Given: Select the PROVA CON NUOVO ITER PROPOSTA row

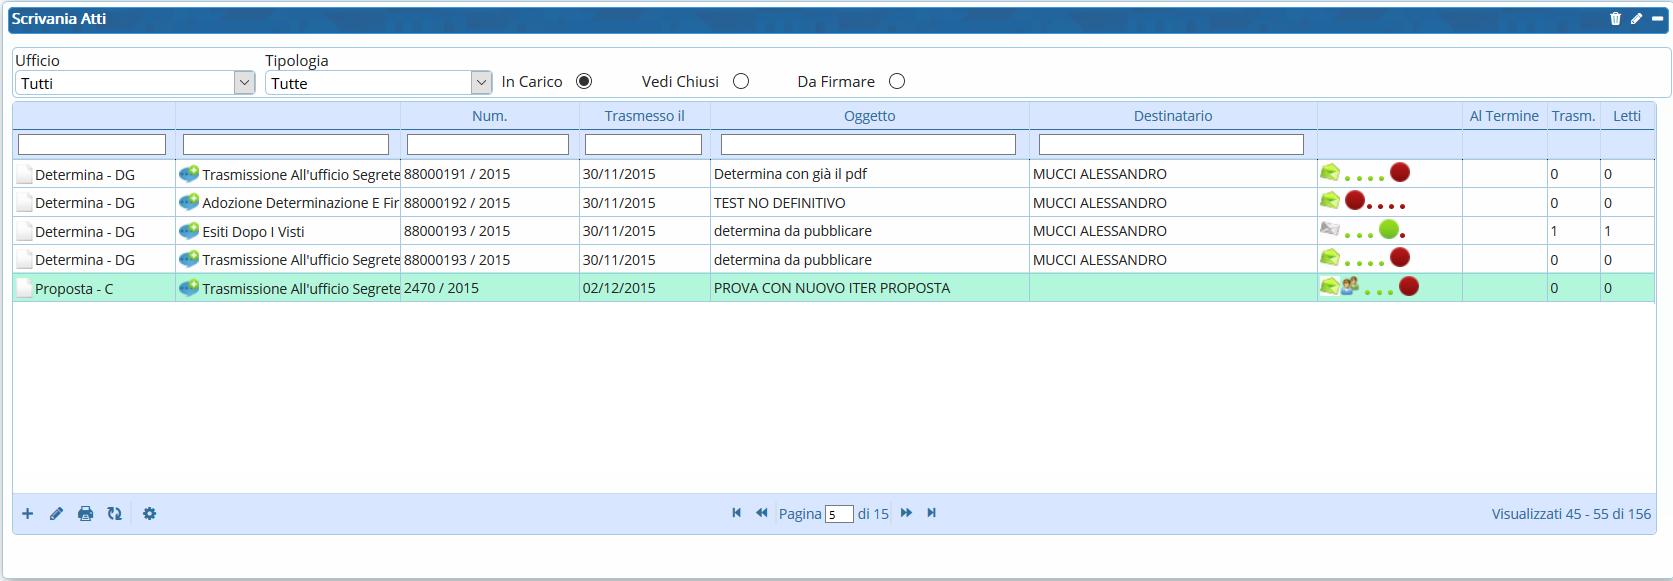Looking at the screenshot, I should point(831,288).
